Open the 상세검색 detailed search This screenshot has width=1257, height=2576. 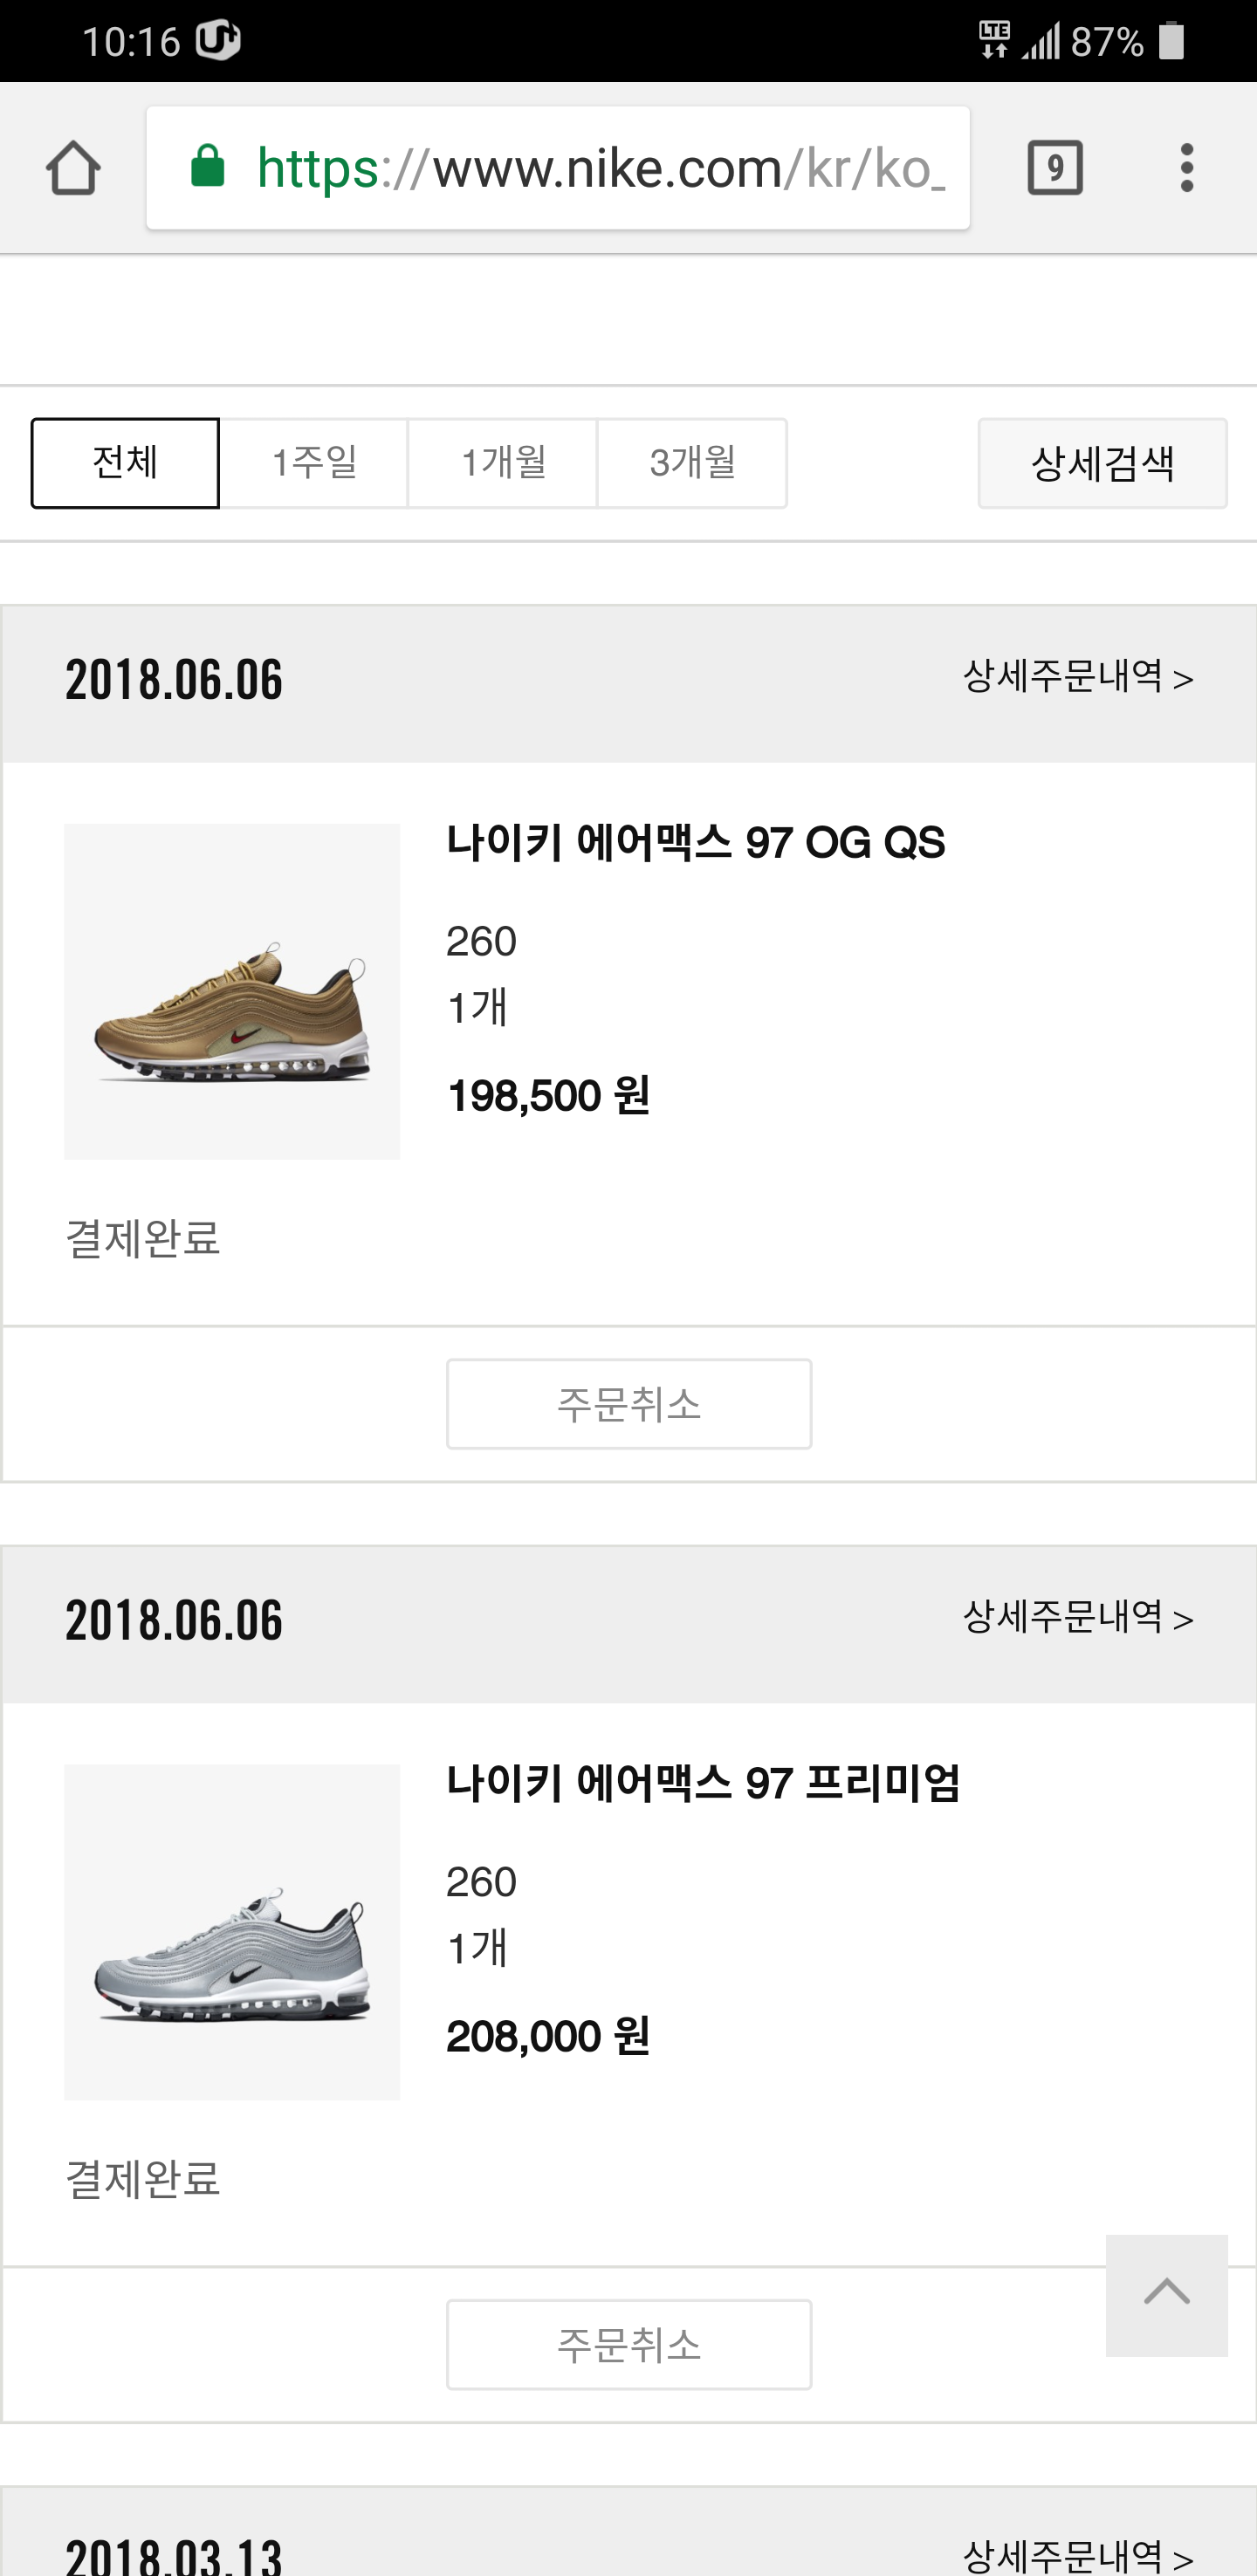[1102, 463]
